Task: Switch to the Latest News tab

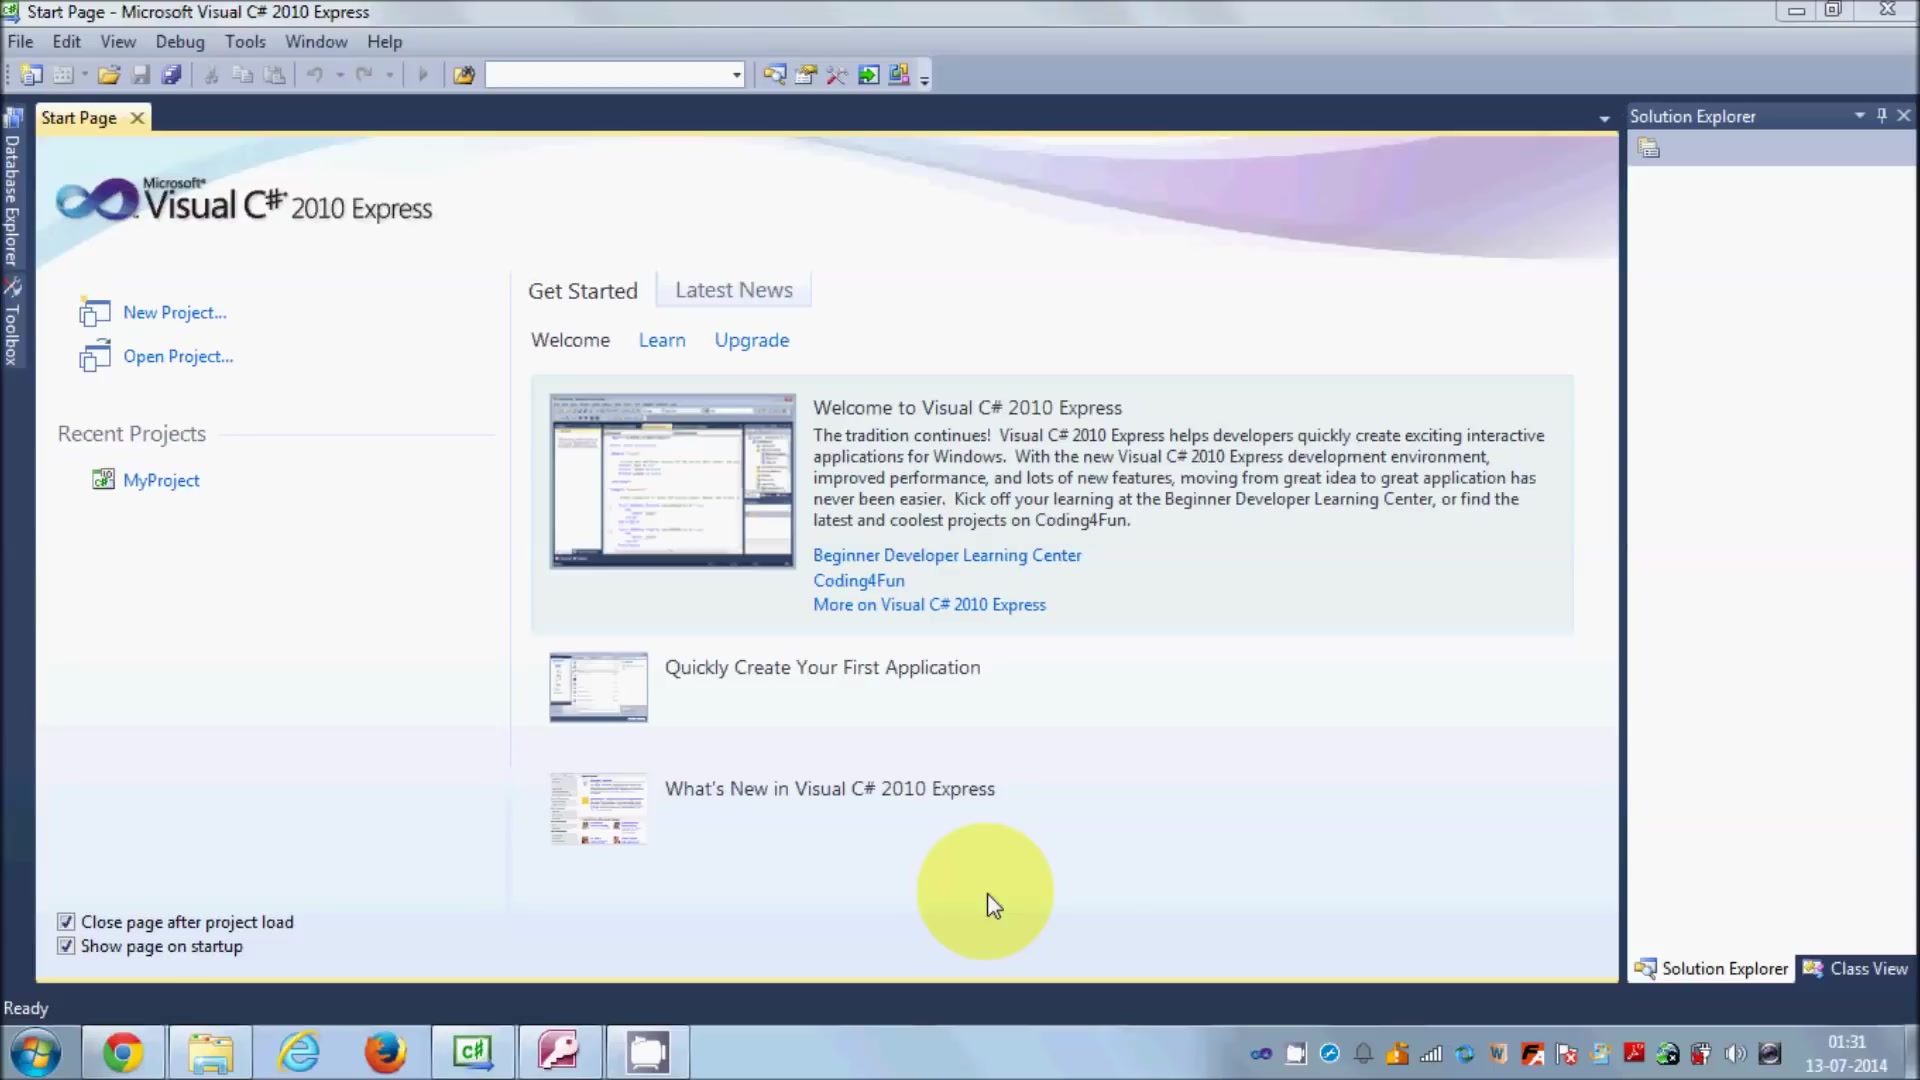Action: [733, 290]
